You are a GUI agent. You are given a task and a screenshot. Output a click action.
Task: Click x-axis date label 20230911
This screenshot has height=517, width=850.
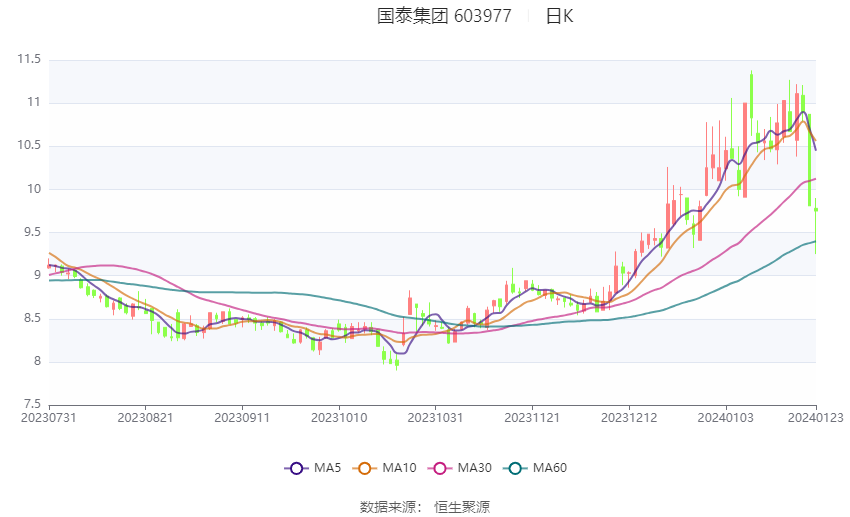(x=242, y=418)
